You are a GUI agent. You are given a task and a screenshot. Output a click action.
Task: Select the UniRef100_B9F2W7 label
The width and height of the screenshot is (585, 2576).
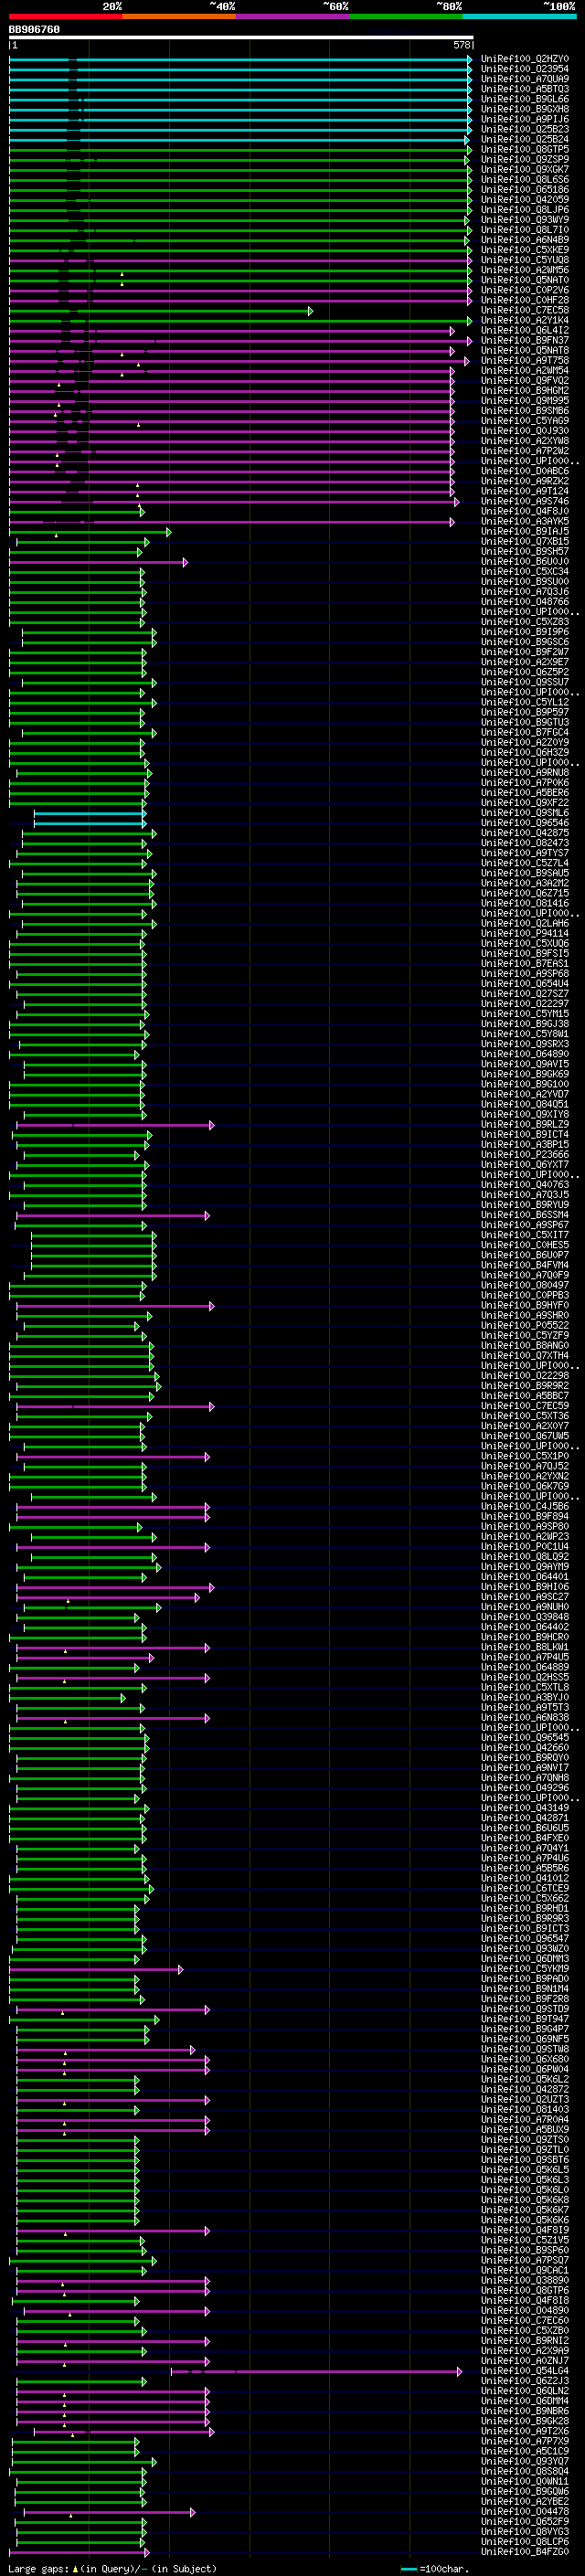pyautogui.click(x=525, y=652)
